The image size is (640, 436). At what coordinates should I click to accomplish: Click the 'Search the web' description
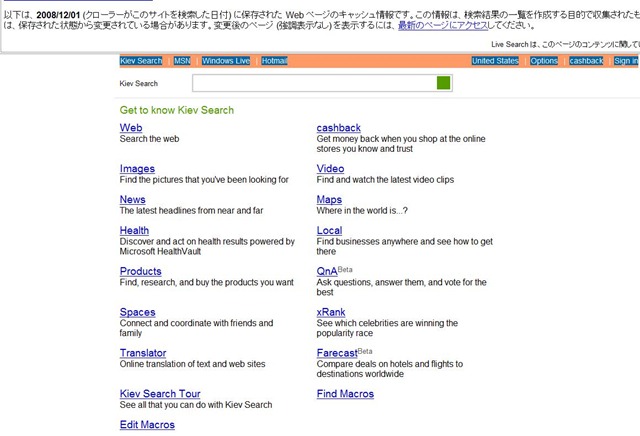coord(149,139)
